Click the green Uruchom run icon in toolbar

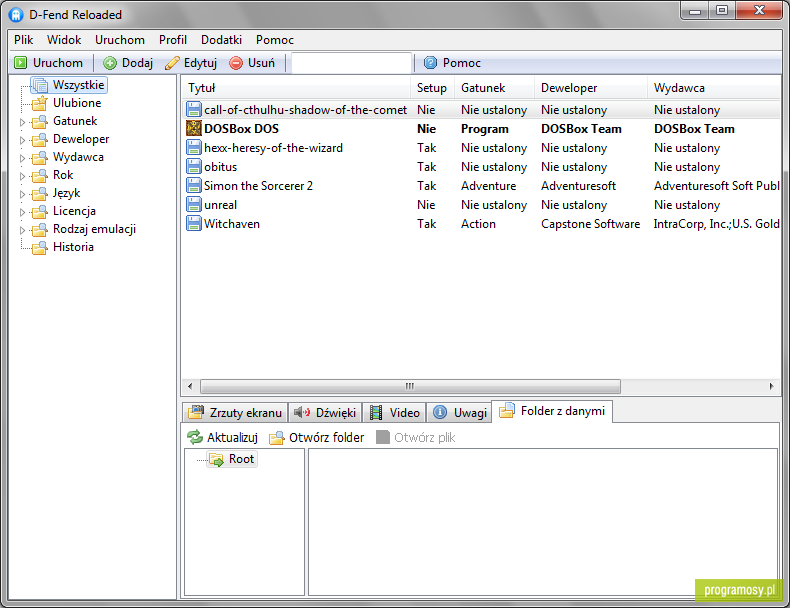[21, 63]
